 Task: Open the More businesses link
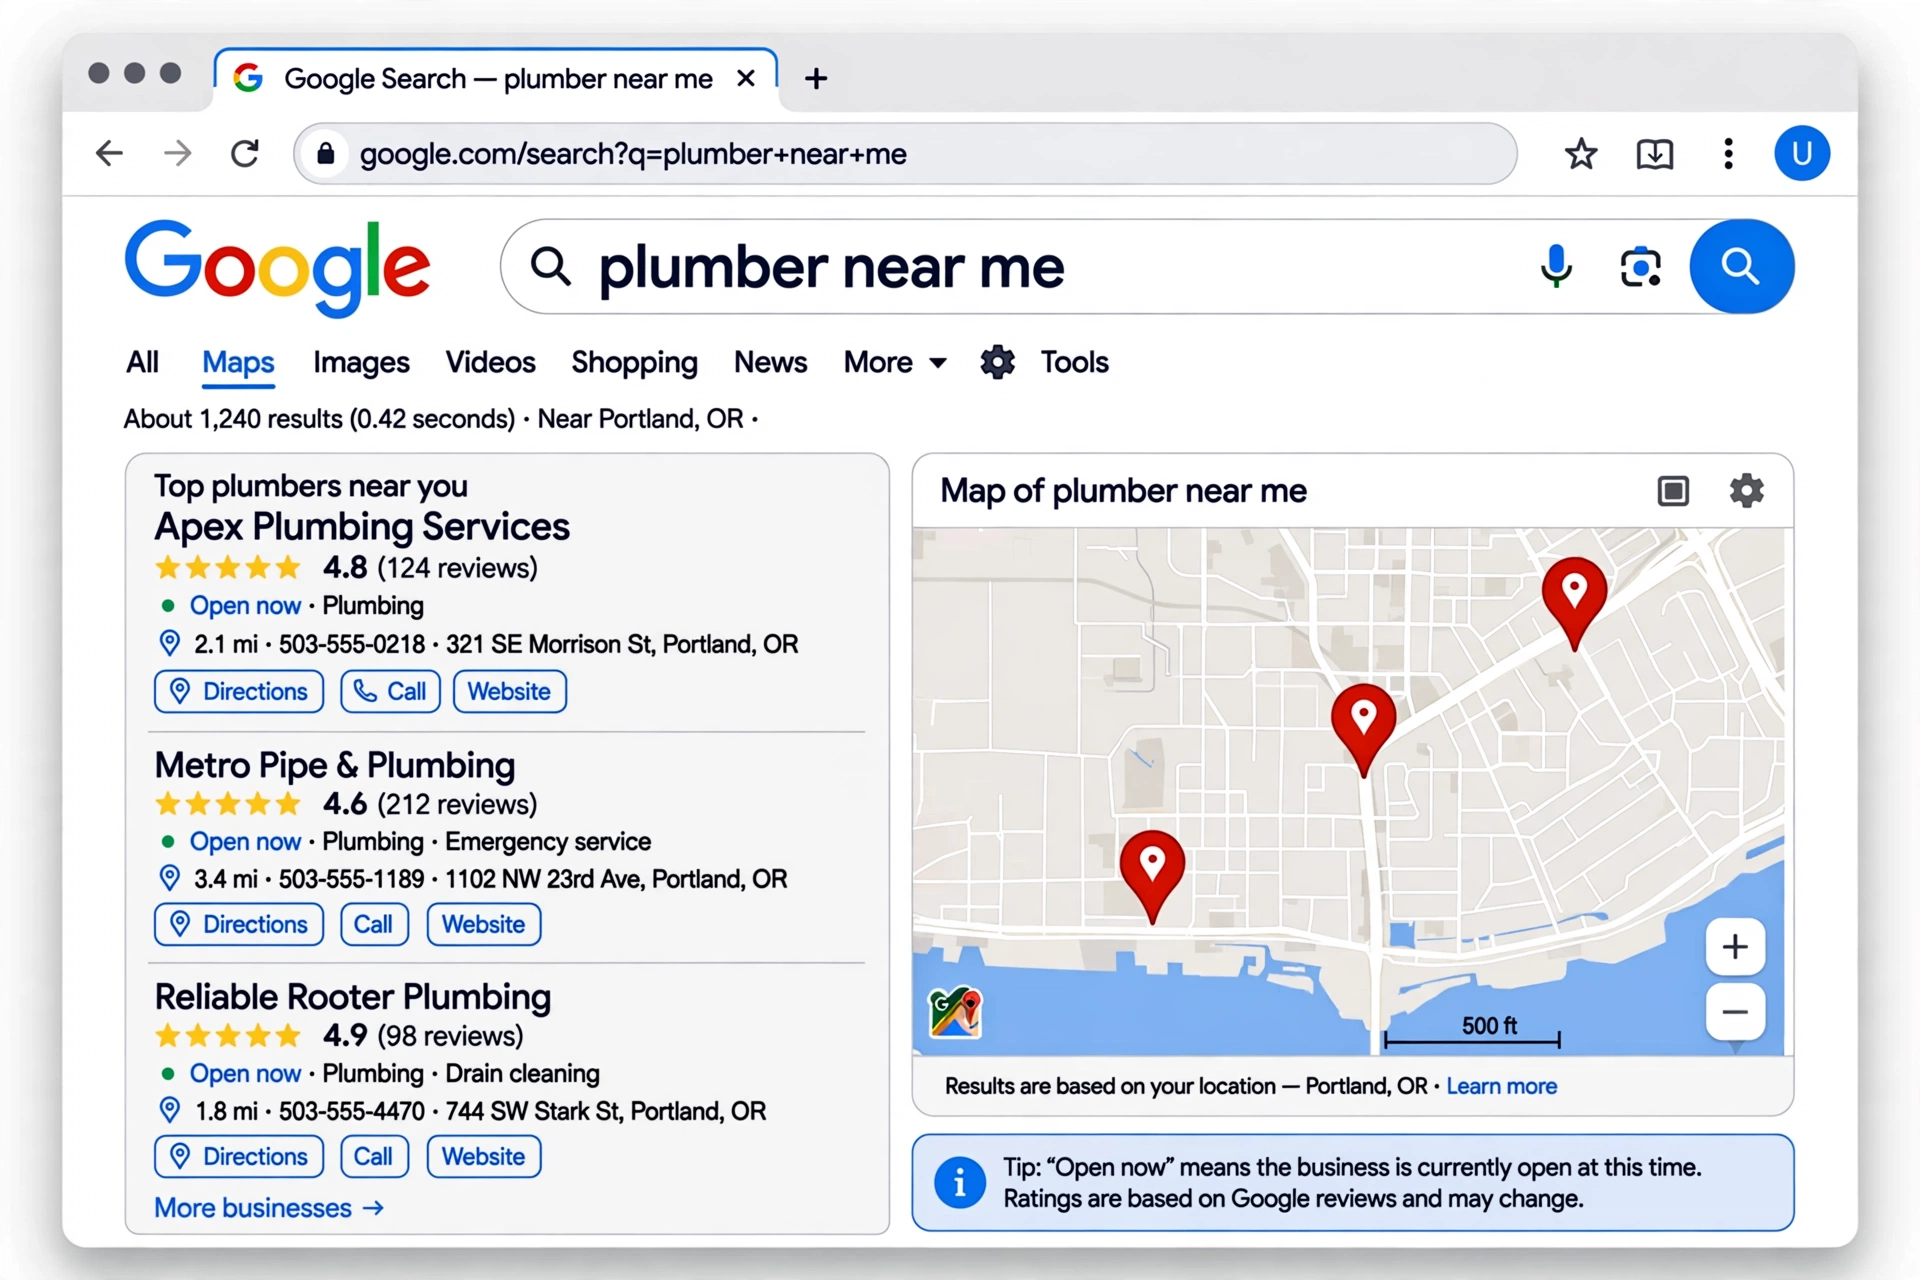pos(269,1208)
